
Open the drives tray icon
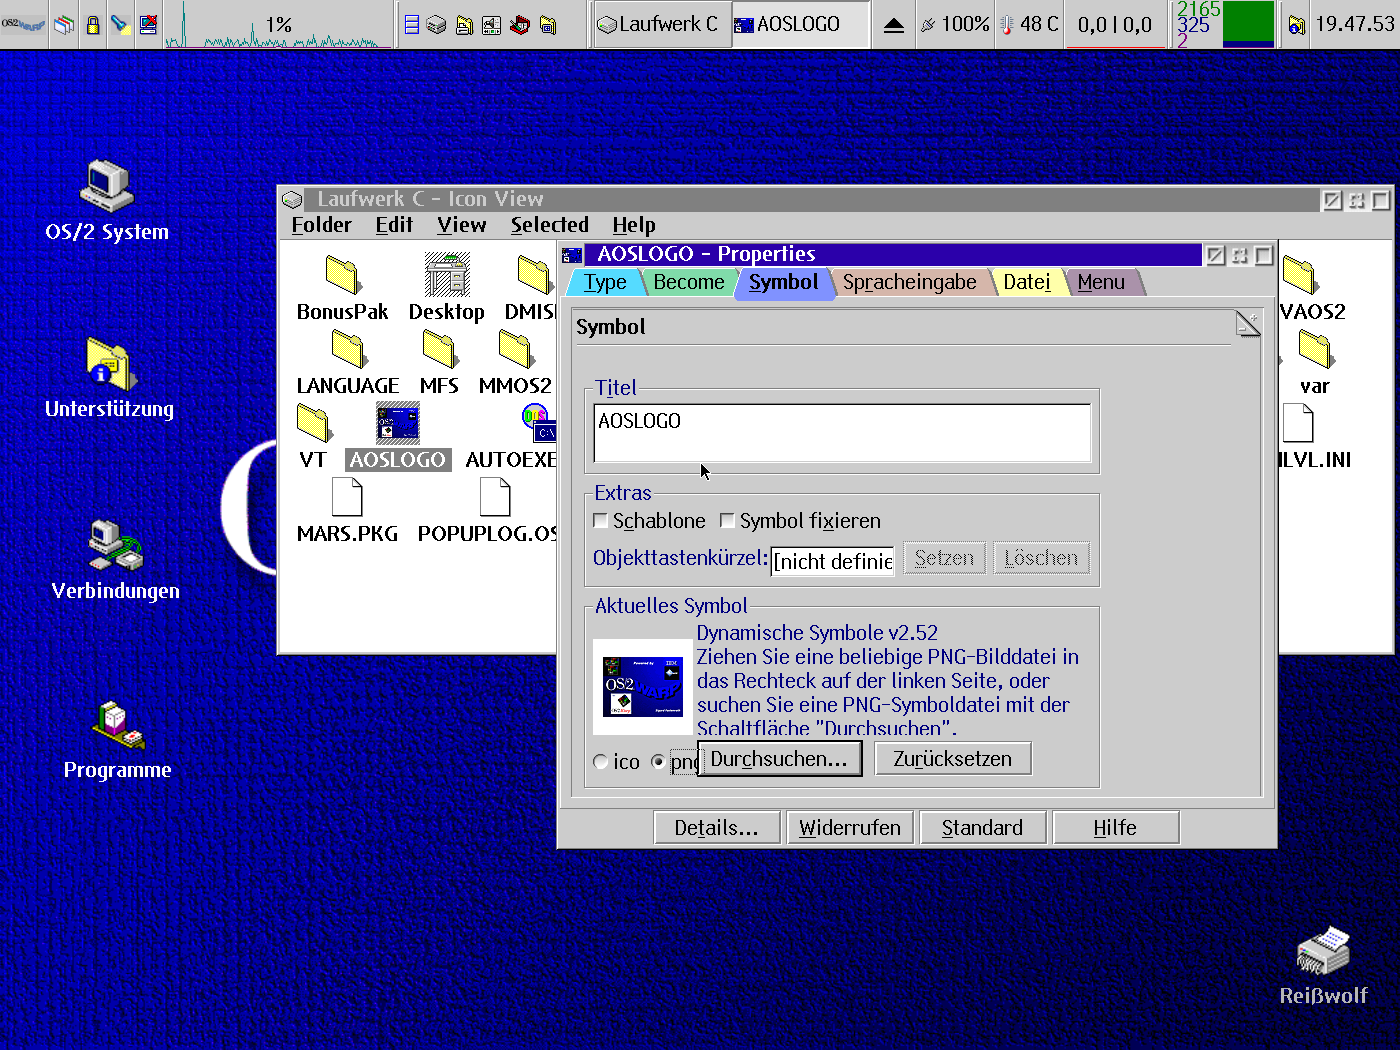coord(436,24)
